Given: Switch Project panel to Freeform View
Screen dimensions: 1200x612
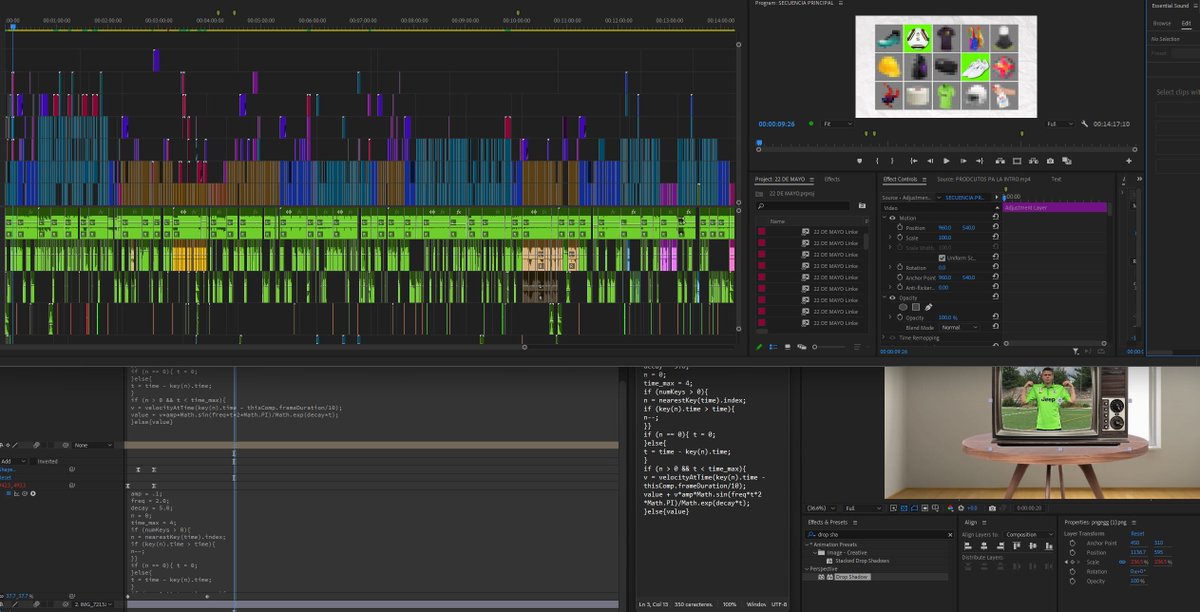Looking at the screenshot, I should click(801, 347).
